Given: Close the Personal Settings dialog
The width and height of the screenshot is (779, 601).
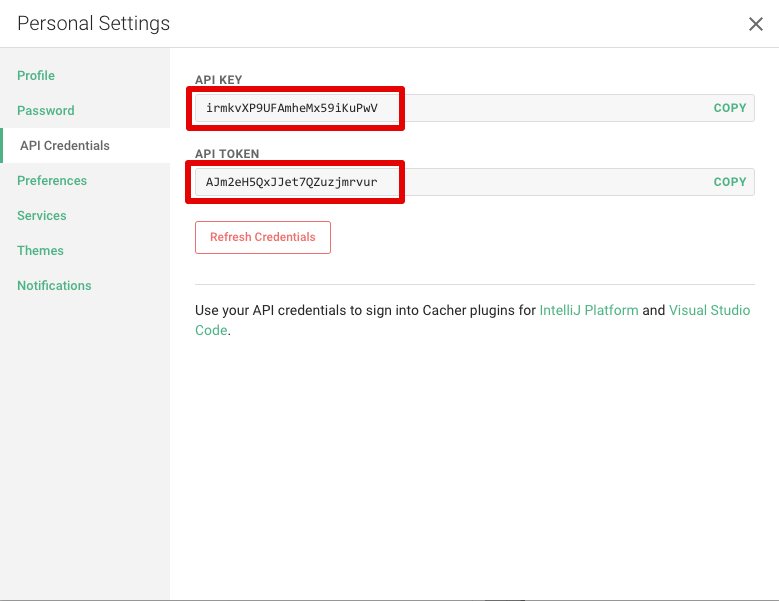Looking at the screenshot, I should (756, 24).
